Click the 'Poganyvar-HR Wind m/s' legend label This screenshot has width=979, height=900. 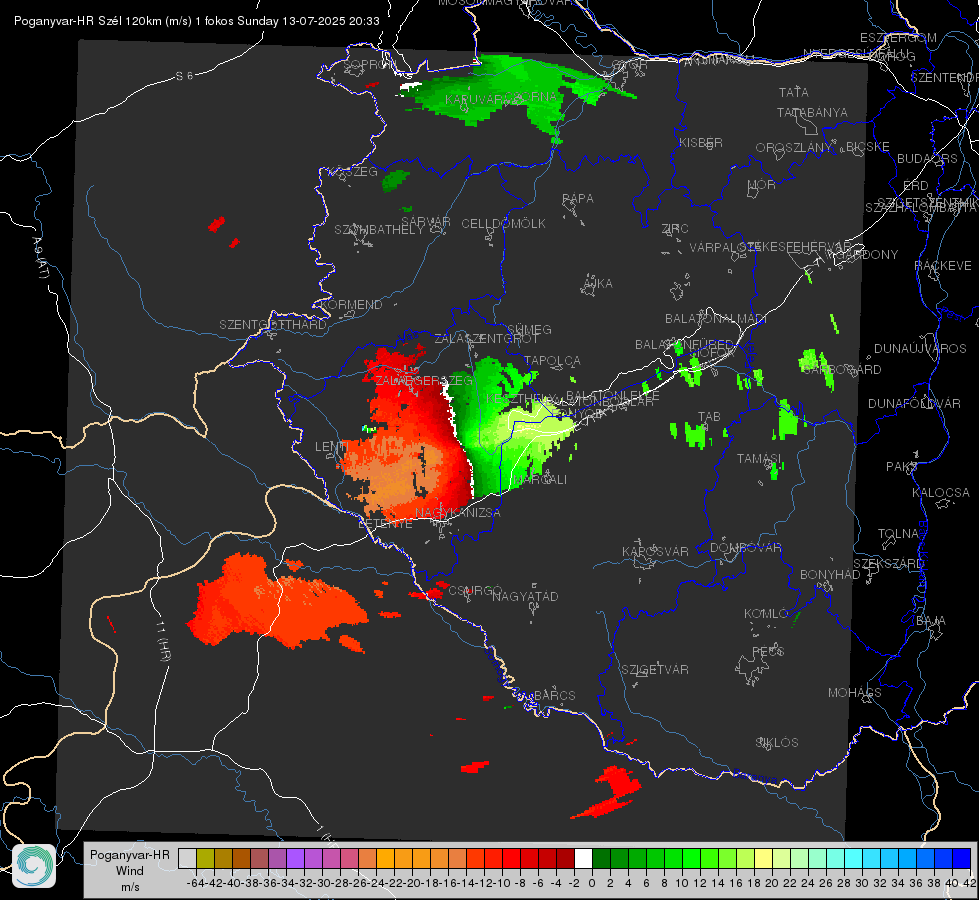(130, 870)
